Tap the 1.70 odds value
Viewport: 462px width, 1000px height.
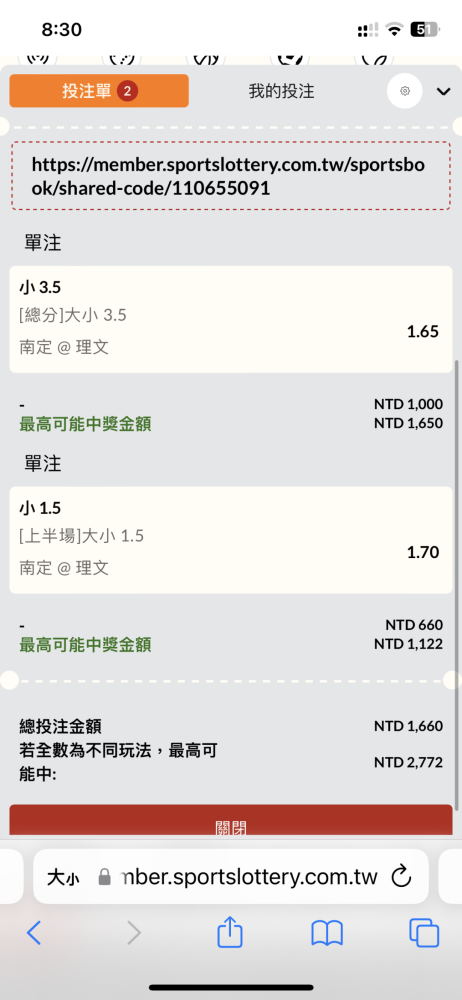[423, 552]
